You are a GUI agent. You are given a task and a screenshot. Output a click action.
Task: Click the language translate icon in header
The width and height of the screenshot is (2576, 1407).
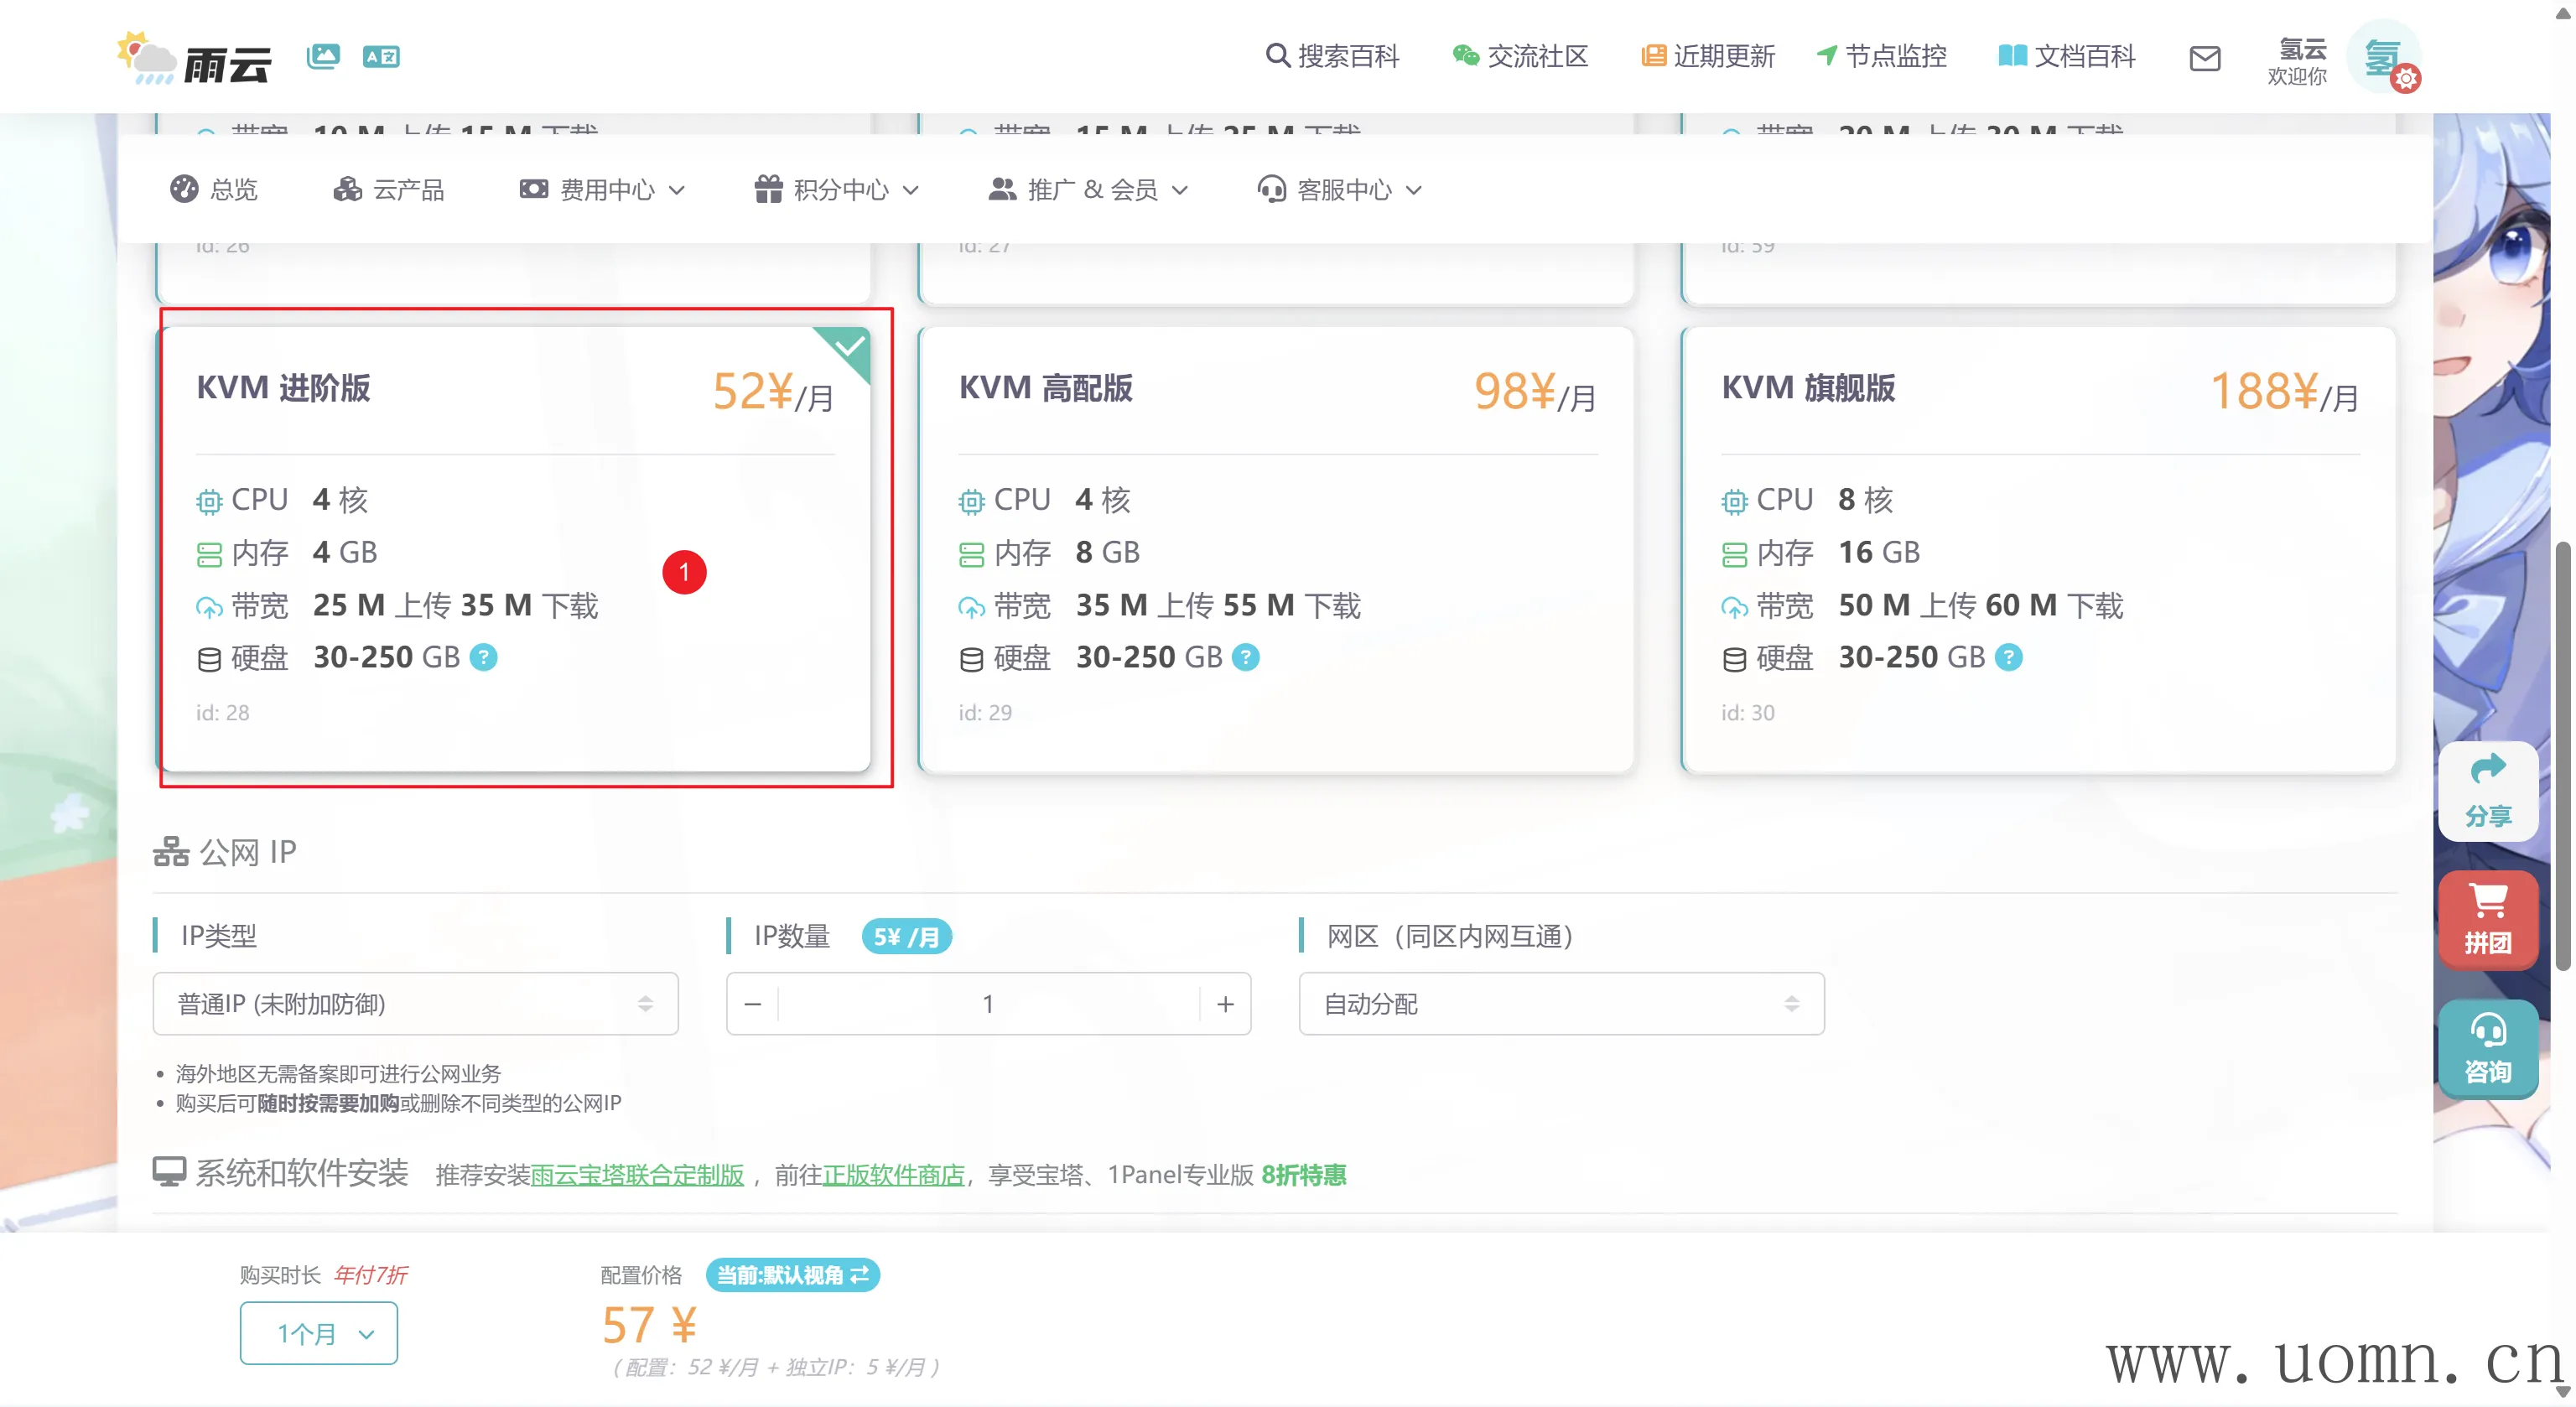click(x=381, y=56)
